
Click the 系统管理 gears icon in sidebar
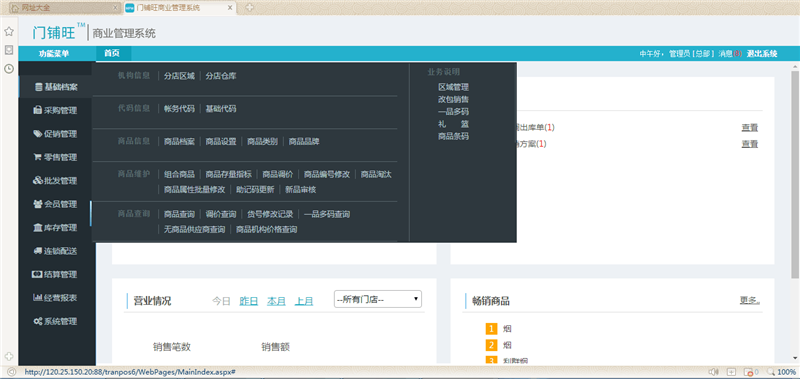(x=38, y=321)
